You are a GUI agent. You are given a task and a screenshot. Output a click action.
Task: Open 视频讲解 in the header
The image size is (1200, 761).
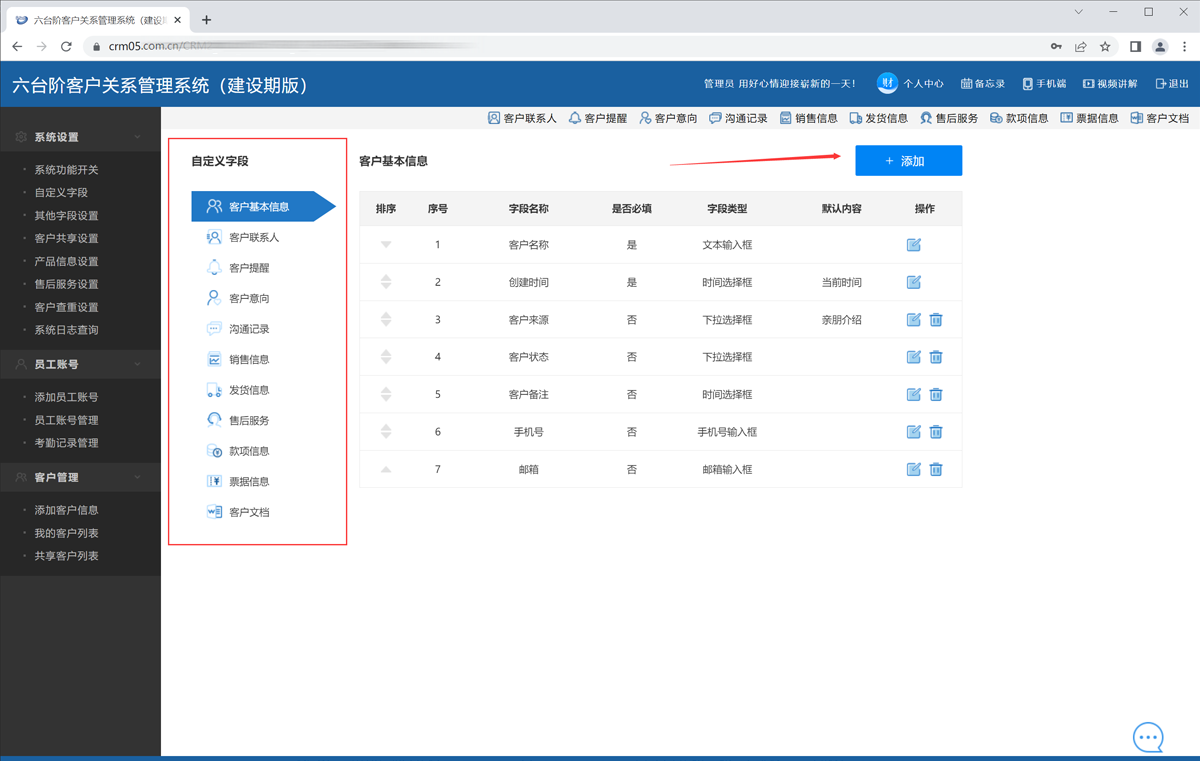click(x=1110, y=84)
